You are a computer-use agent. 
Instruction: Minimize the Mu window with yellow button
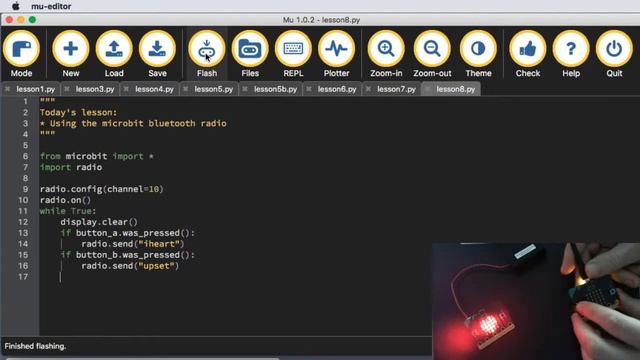click(21, 20)
